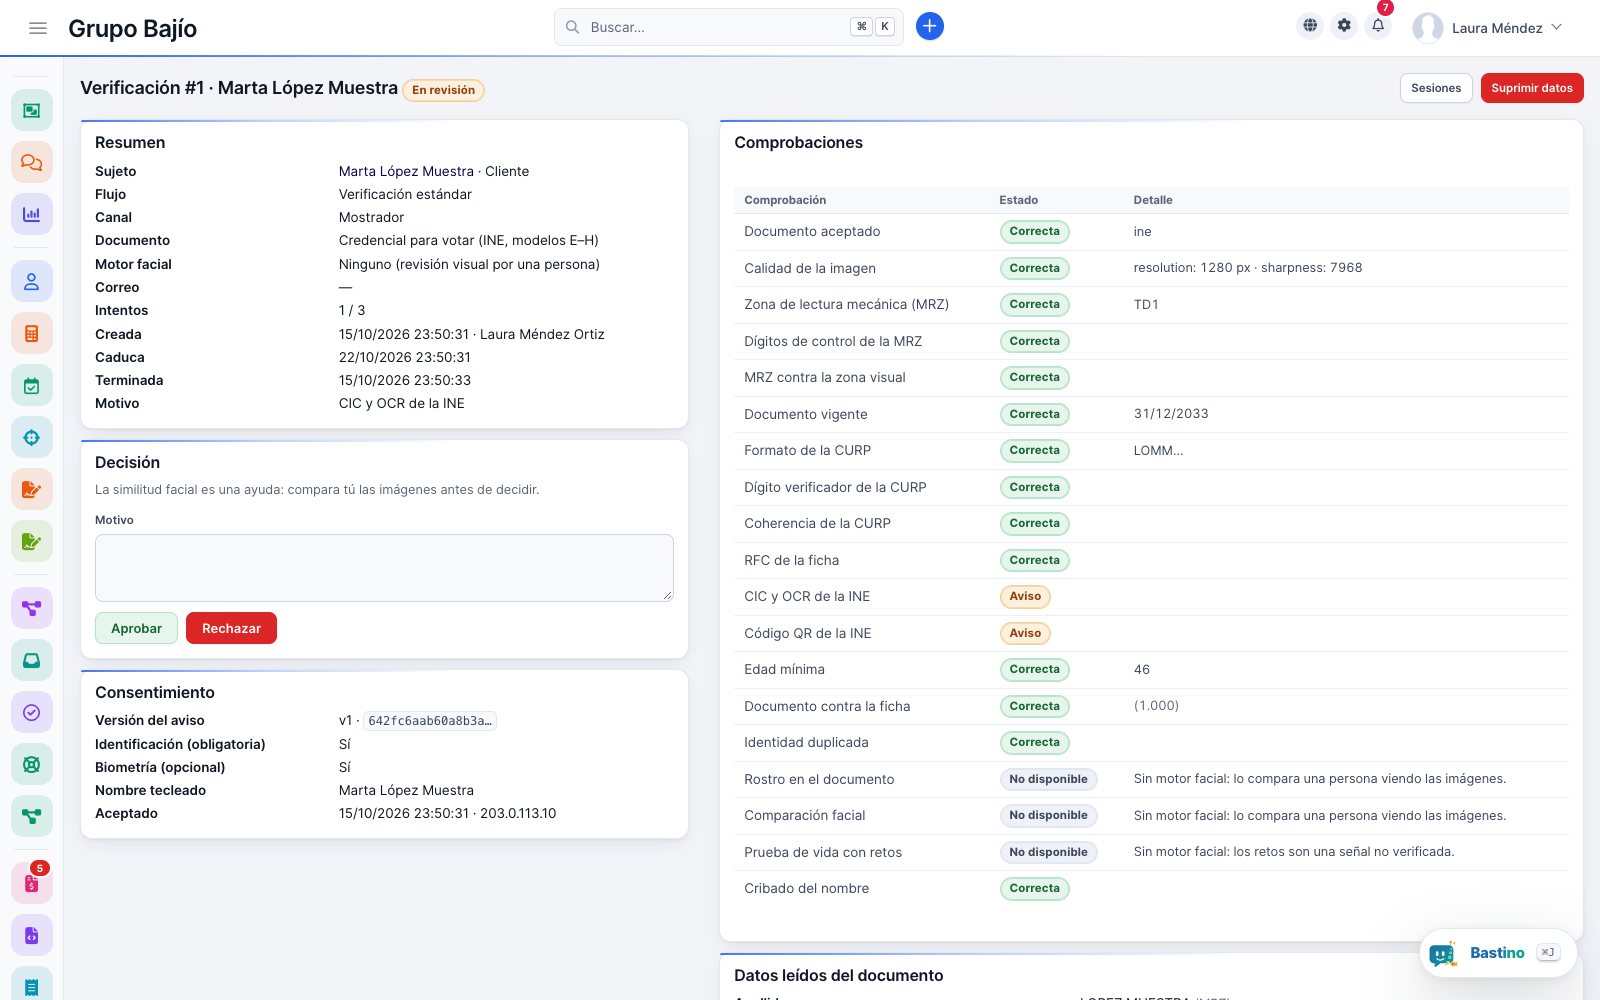Click the Rechazar button

231,628
